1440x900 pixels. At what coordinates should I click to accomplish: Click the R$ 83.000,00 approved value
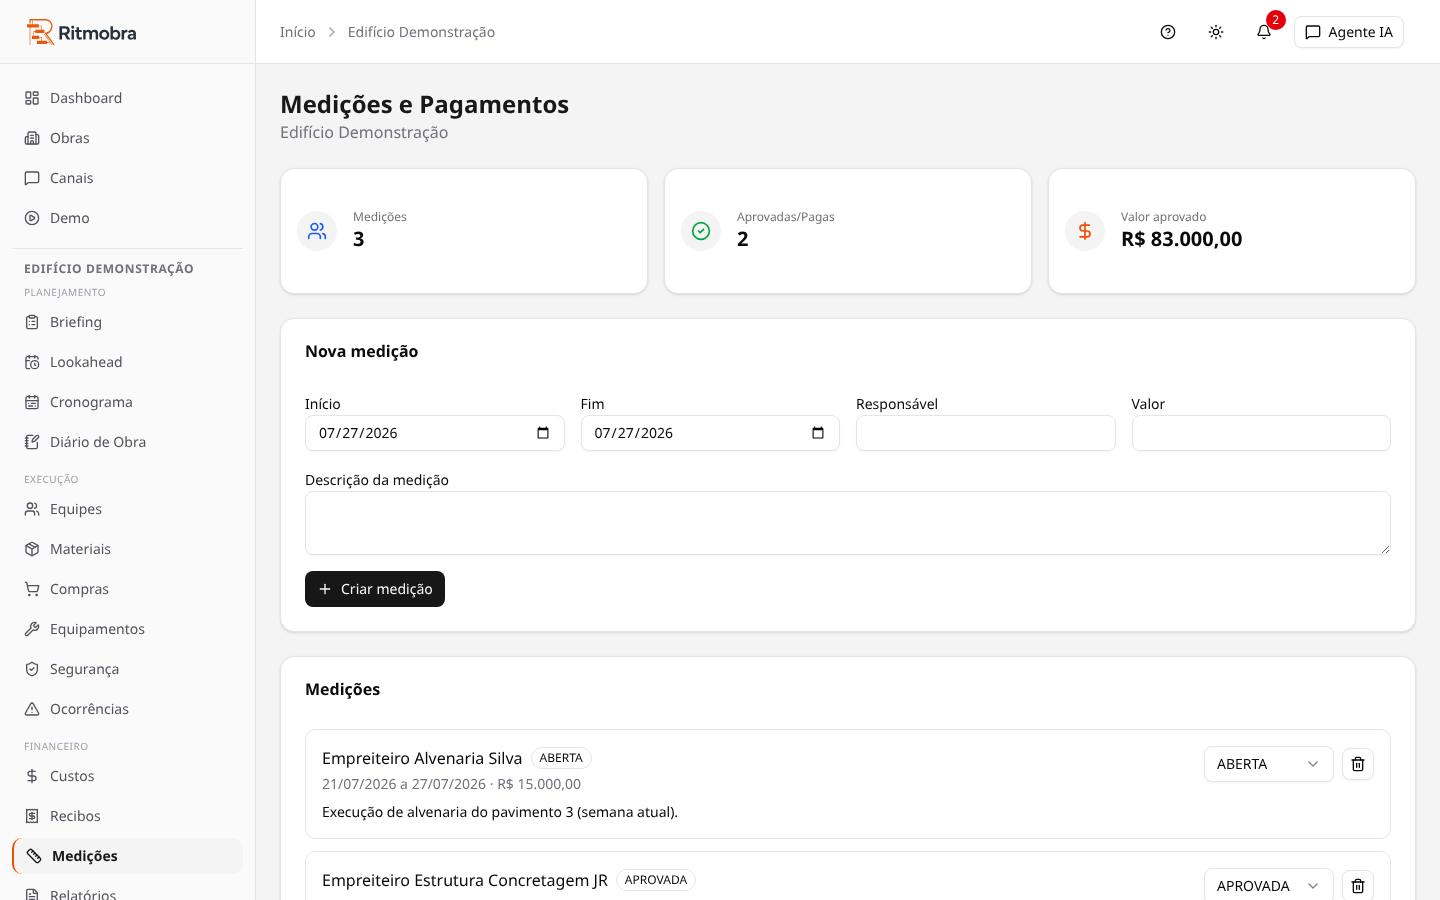pyautogui.click(x=1181, y=239)
